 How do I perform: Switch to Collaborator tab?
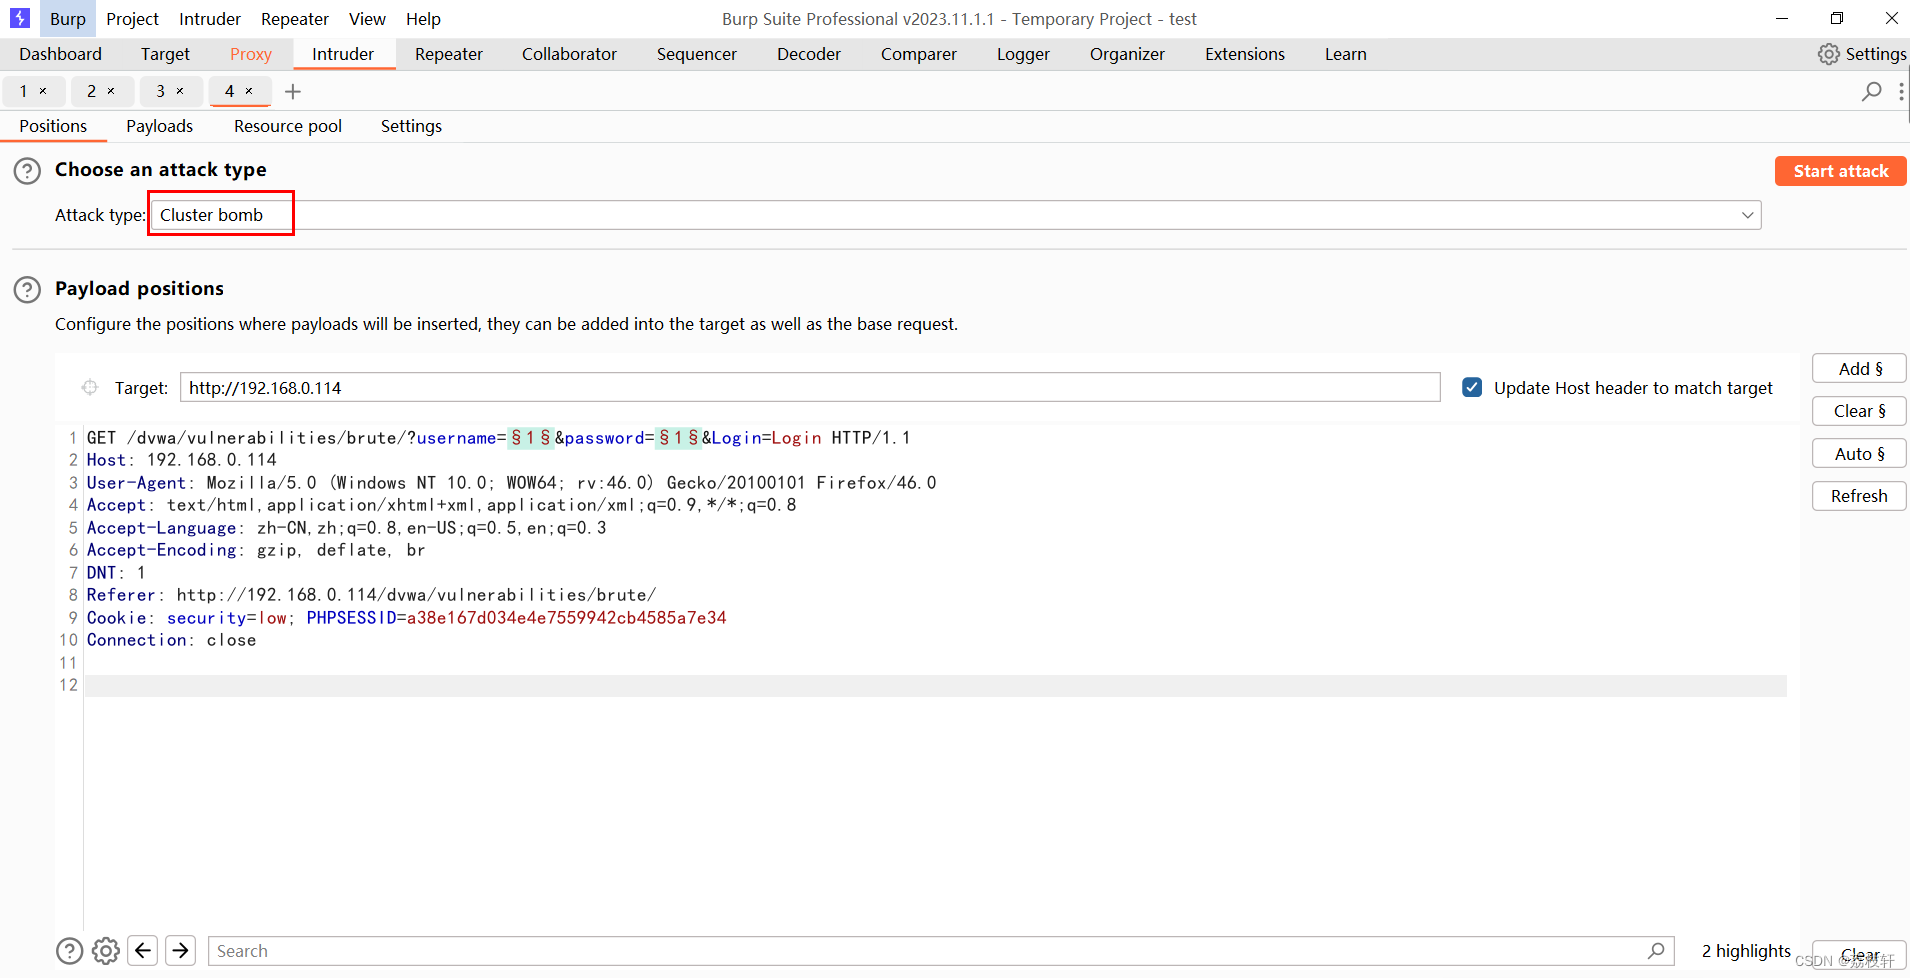click(x=569, y=54)
